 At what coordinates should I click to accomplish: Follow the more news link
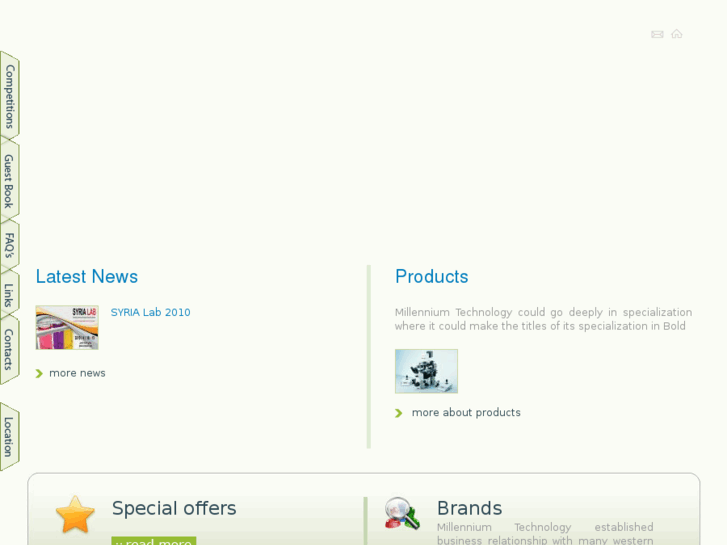[x=77, y=373]
